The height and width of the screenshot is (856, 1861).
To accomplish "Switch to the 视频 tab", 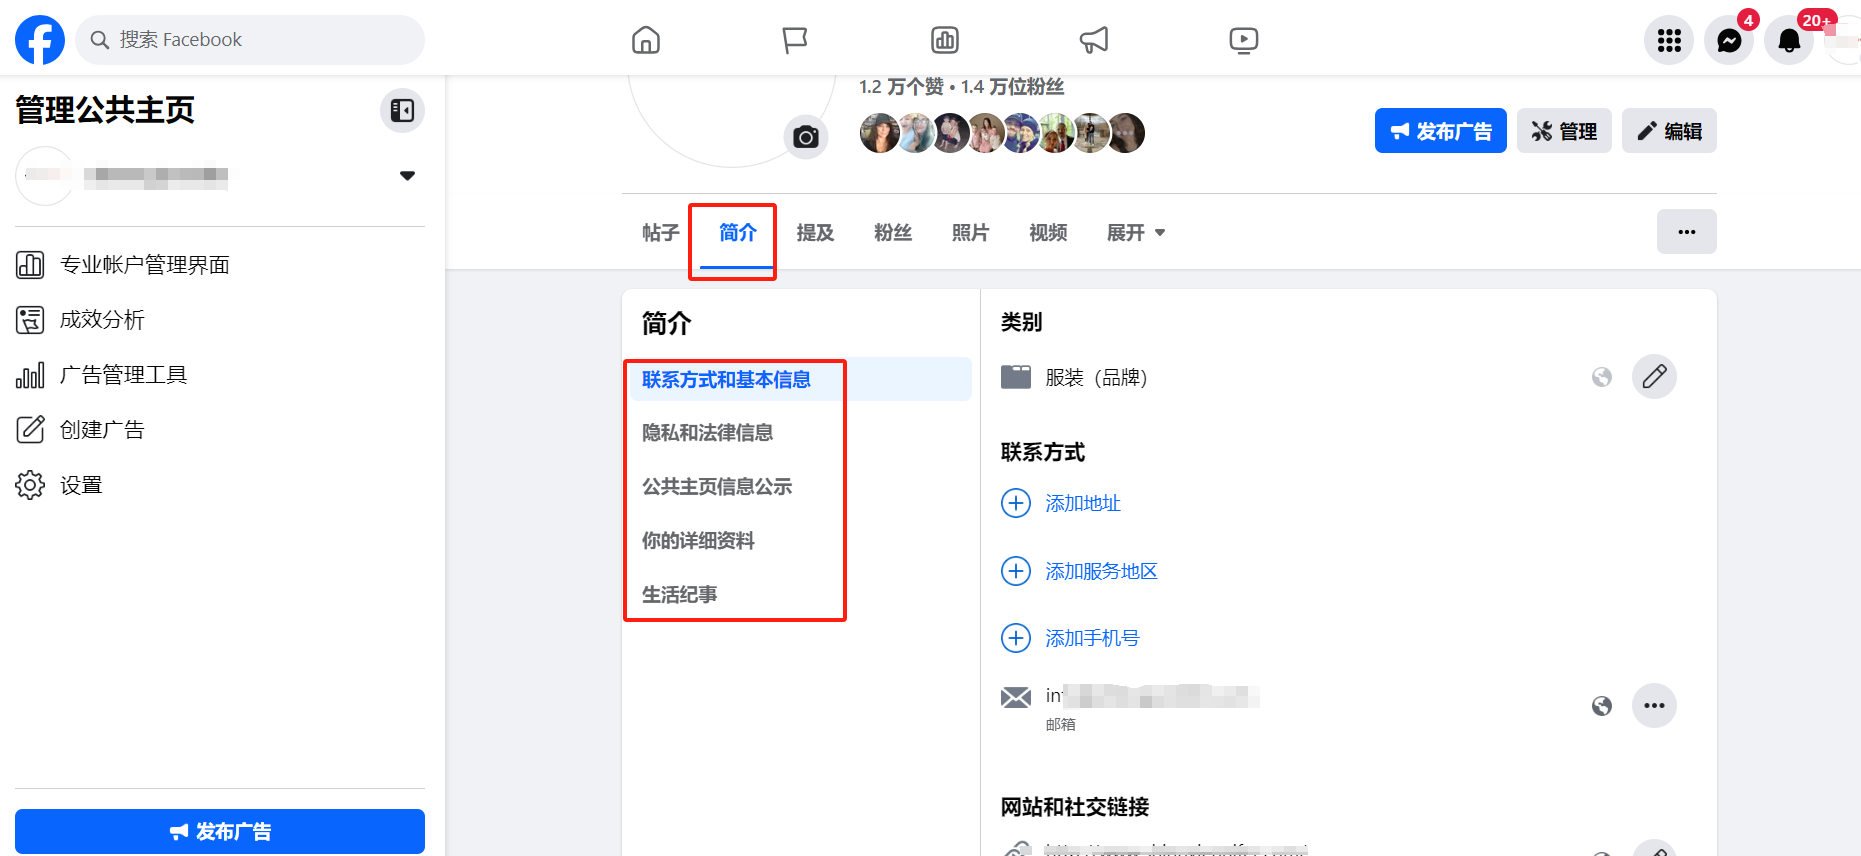I will [x=1048, y=233].
